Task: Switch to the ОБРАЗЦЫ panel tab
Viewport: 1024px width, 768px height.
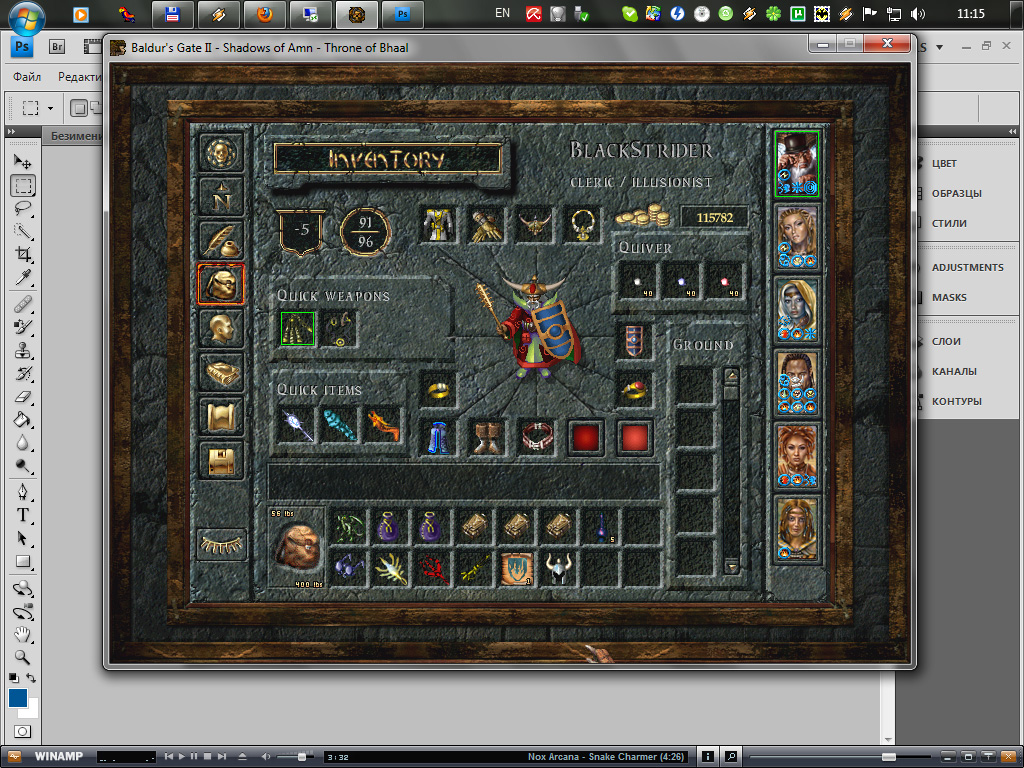Action: (957, 193)
